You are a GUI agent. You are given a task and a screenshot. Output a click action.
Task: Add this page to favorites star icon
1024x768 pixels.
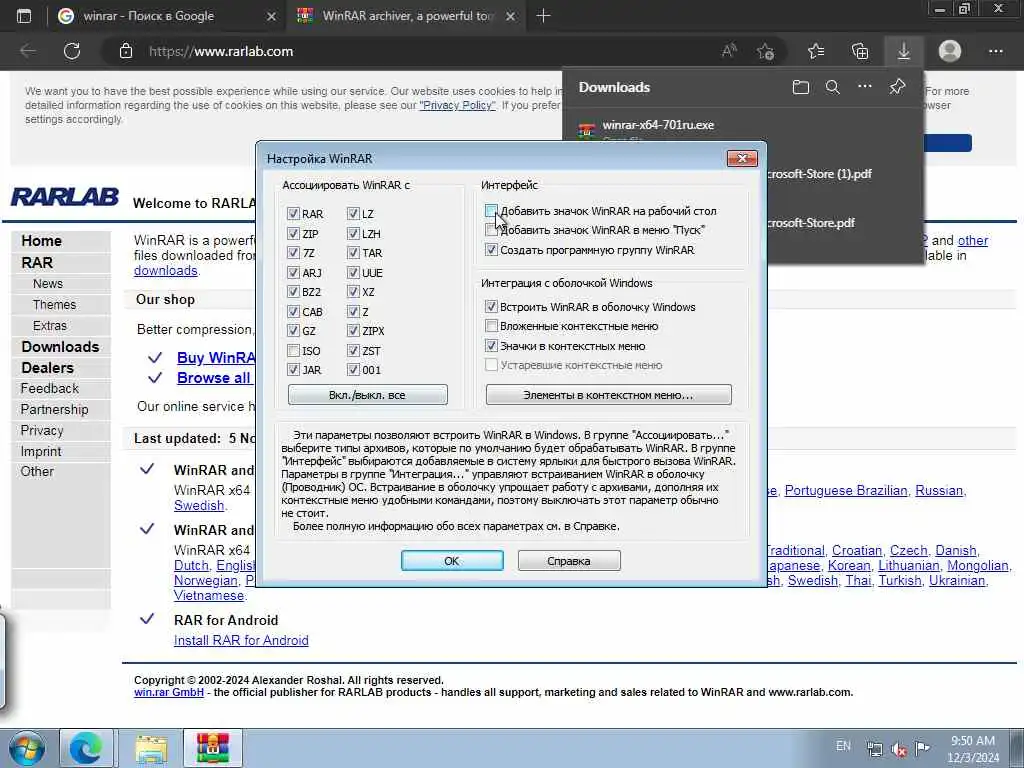pos(765,51)
